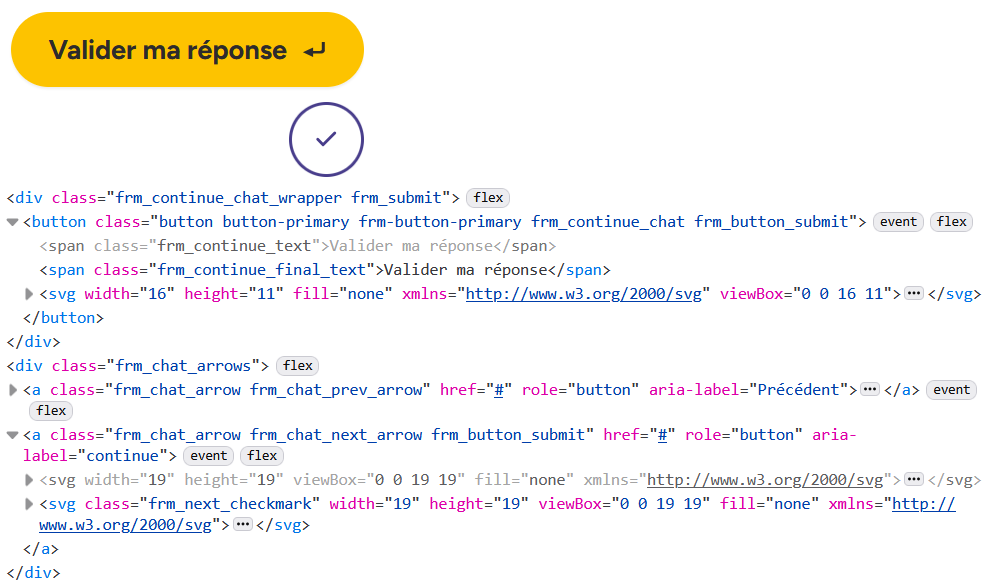Select the last closing </div> line
This screenshot has width=986, height=583.
coord(33,573)
